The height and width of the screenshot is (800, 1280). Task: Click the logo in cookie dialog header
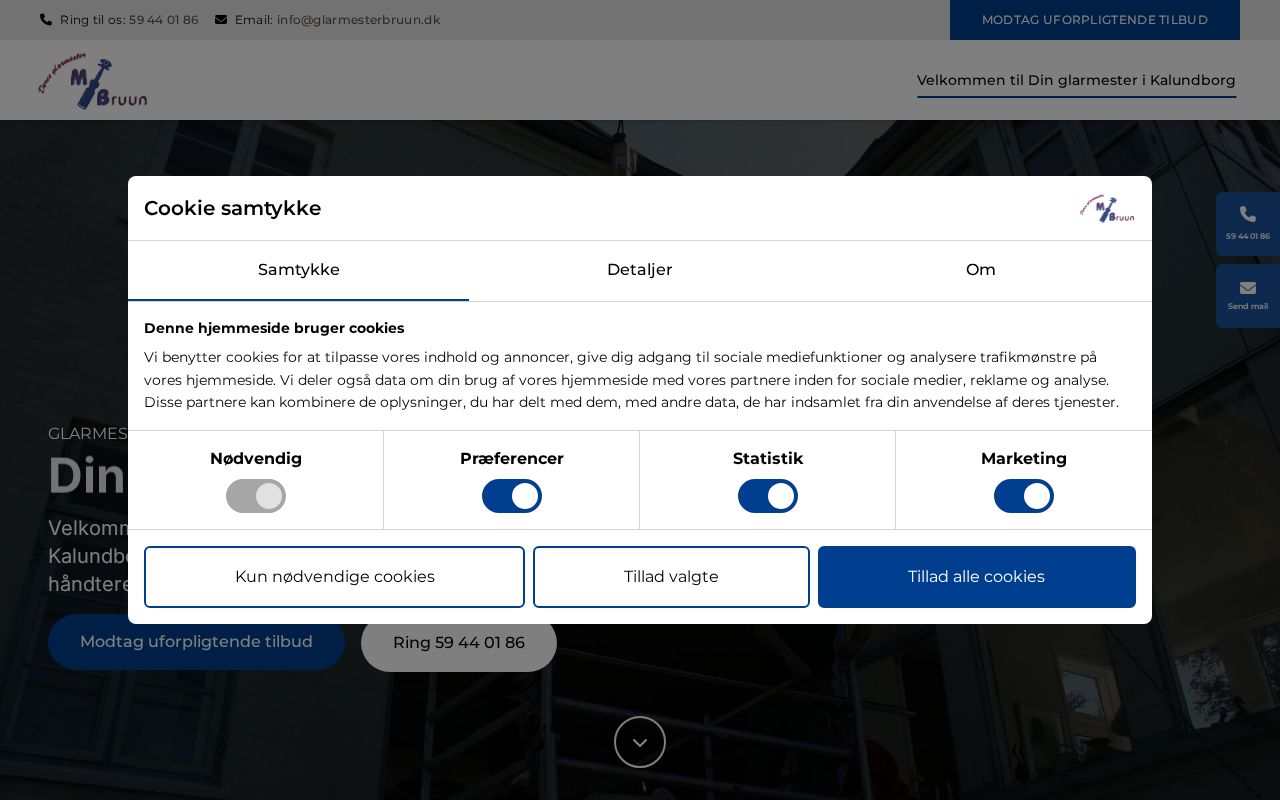coord(1107,209)
